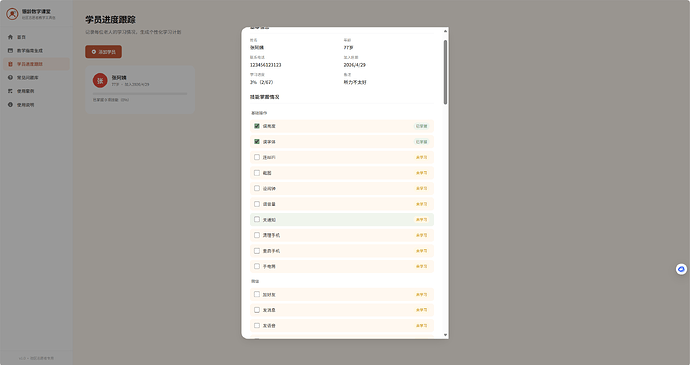The image size is (690, 365).
Task: Click the 添加学员 button
Action: [103, 52]
